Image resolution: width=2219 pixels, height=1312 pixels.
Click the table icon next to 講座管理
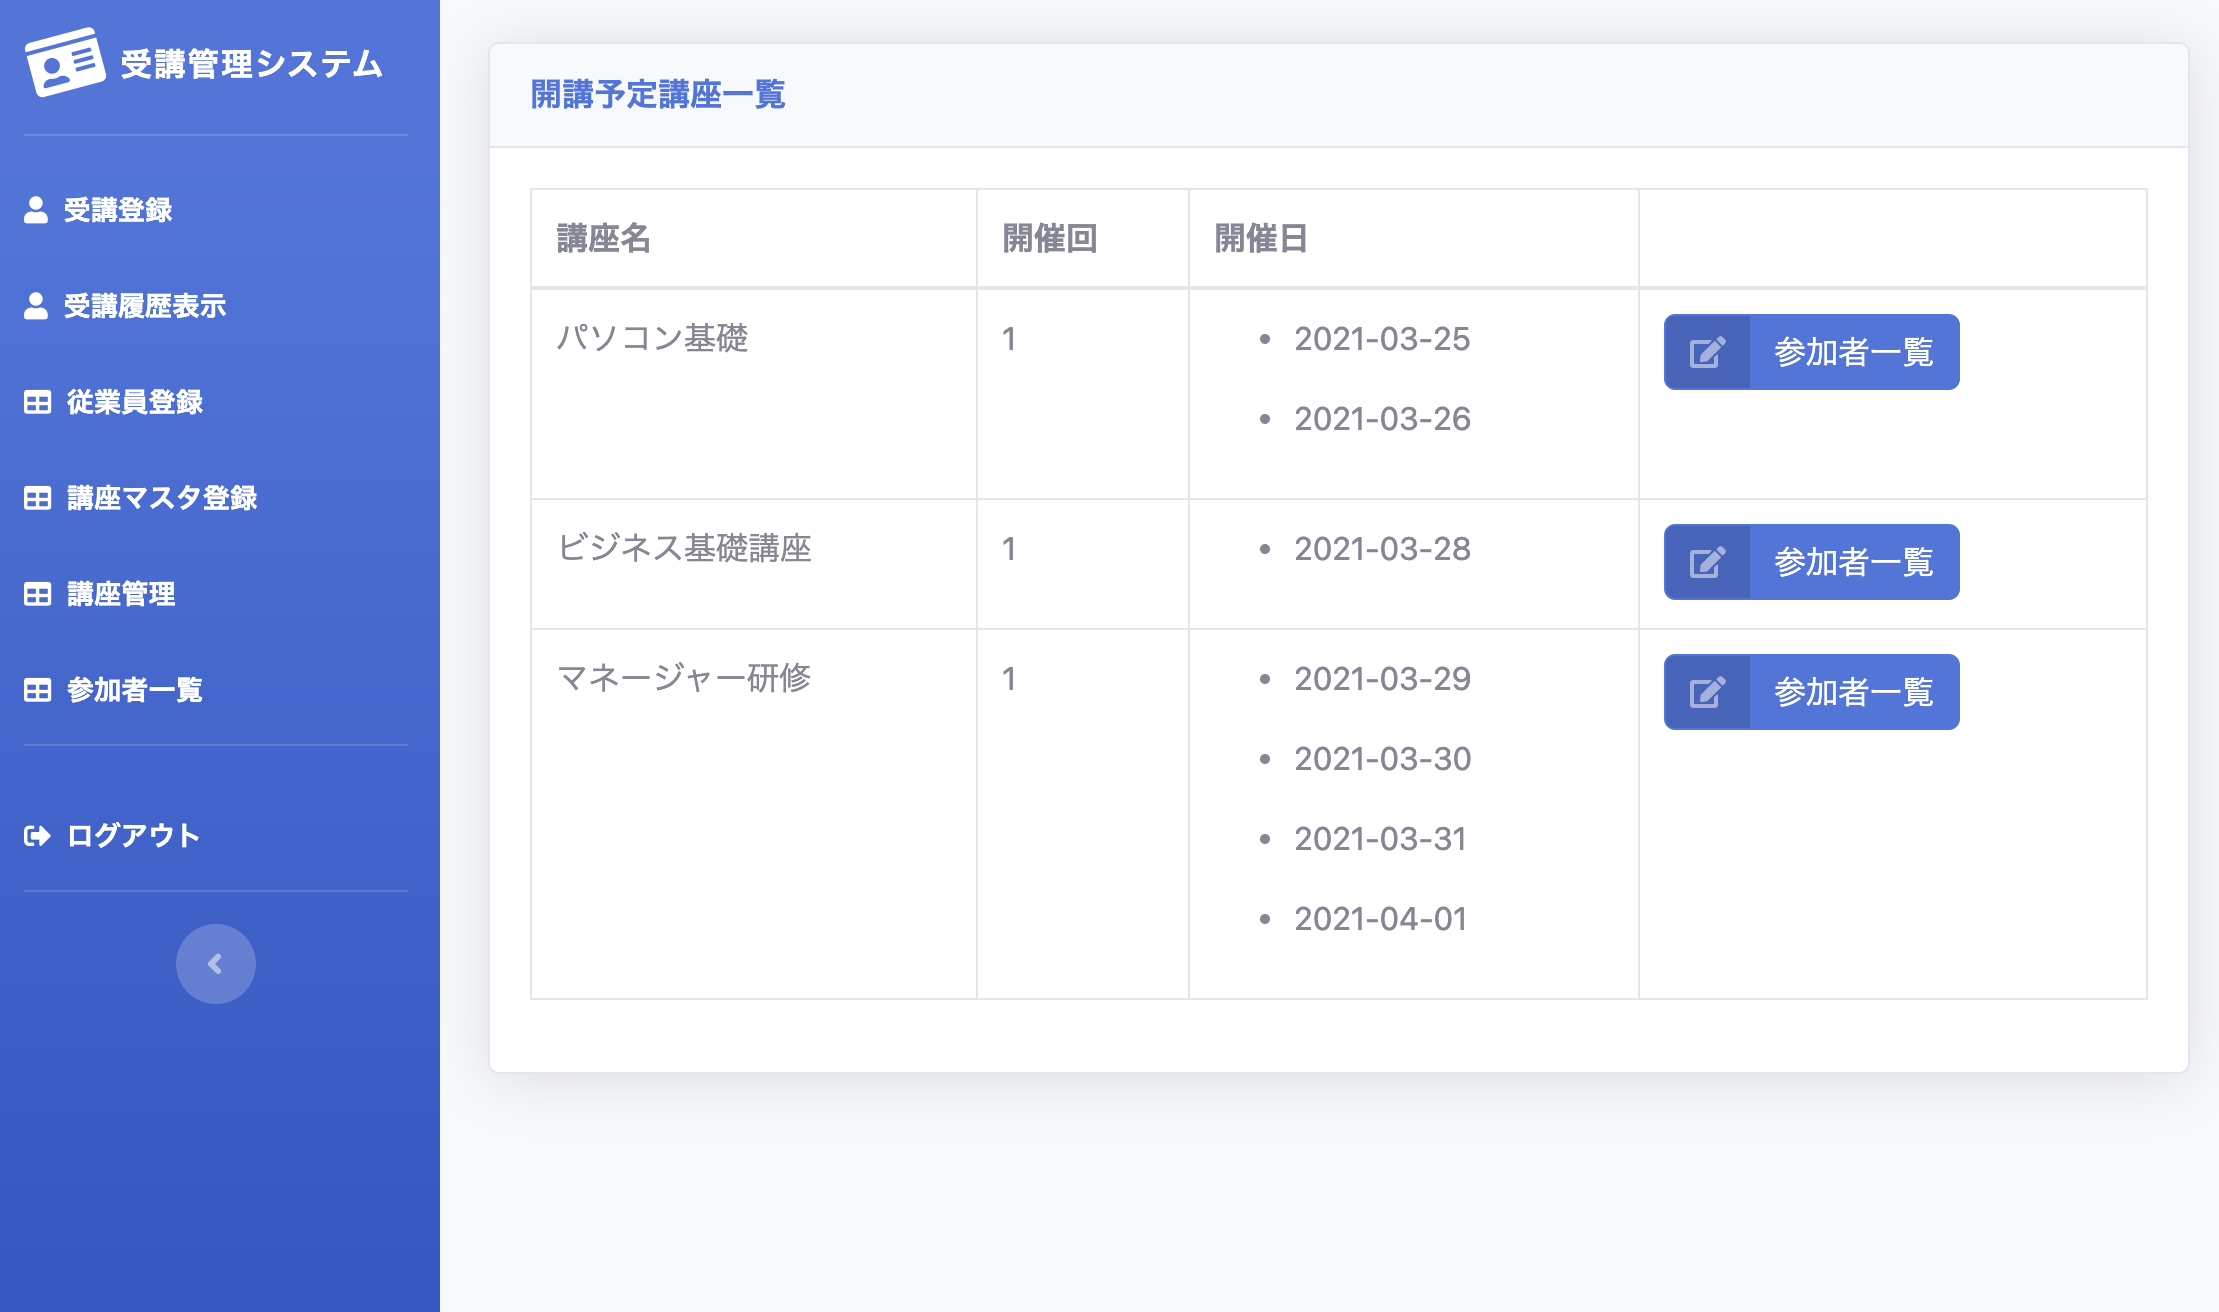tap(35, 595)
